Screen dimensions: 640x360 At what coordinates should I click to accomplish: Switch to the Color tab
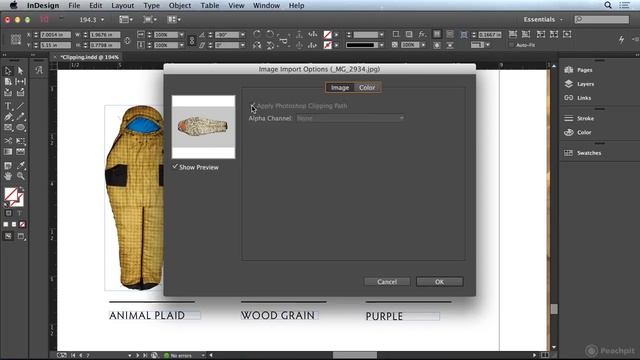pyautogui.click(x=367, y=87)
